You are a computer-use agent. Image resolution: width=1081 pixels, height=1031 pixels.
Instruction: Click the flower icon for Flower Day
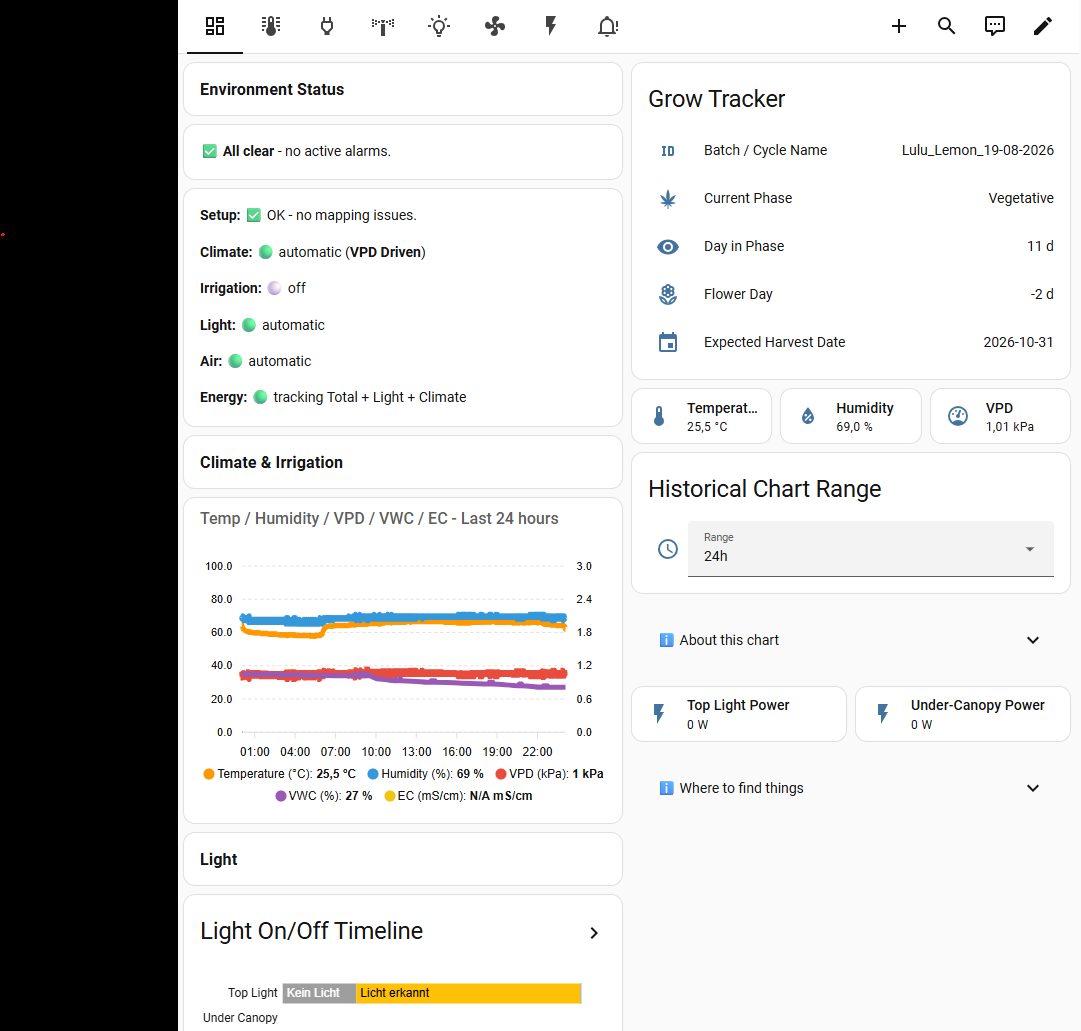pyautogui.click(x=668, y=294)
